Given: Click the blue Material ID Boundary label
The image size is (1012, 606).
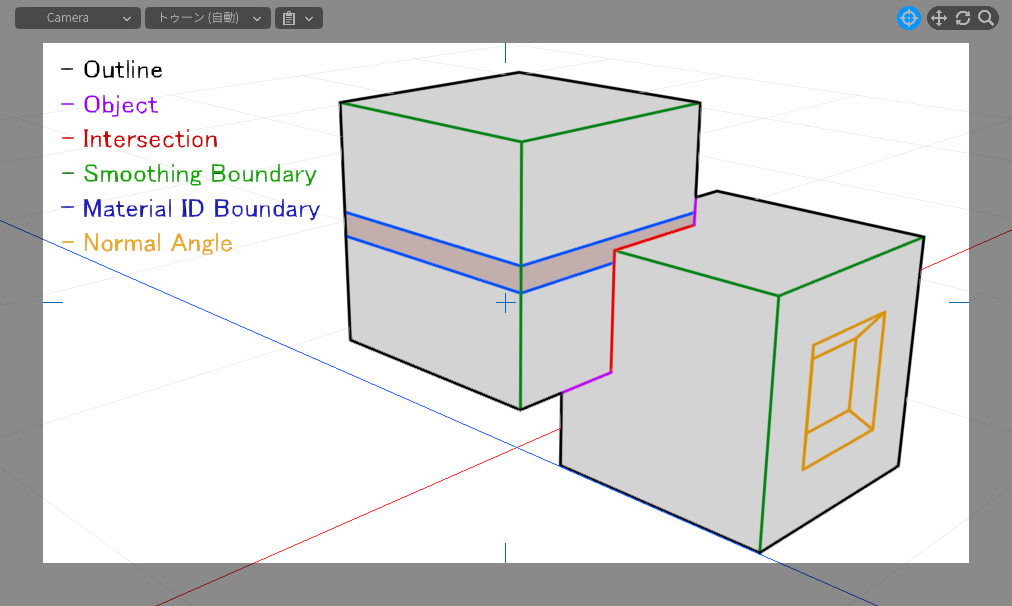Looking at the screenshot, I should pos(201,209).
